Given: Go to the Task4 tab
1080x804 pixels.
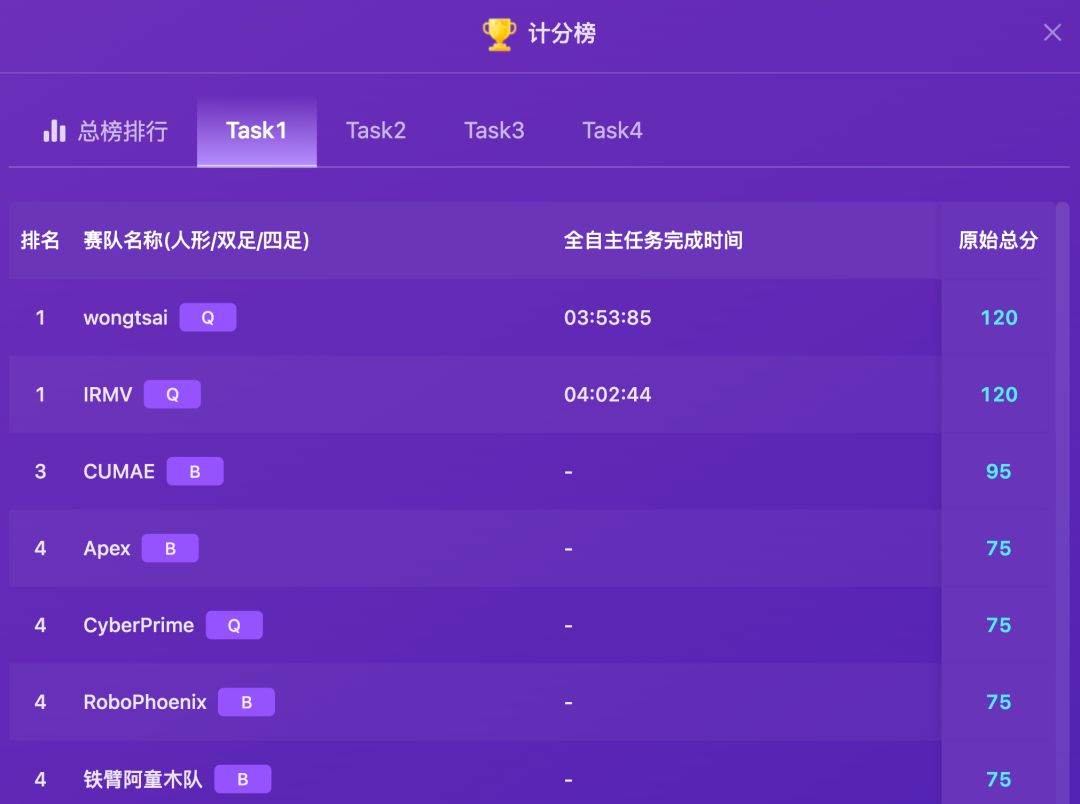Looking at the screenshot, I should (612, 131).
